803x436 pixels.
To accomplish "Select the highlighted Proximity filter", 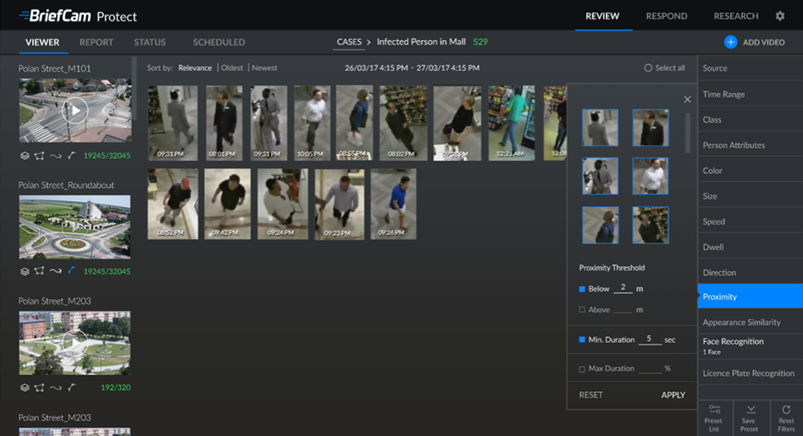I will (x=750, y=296).
